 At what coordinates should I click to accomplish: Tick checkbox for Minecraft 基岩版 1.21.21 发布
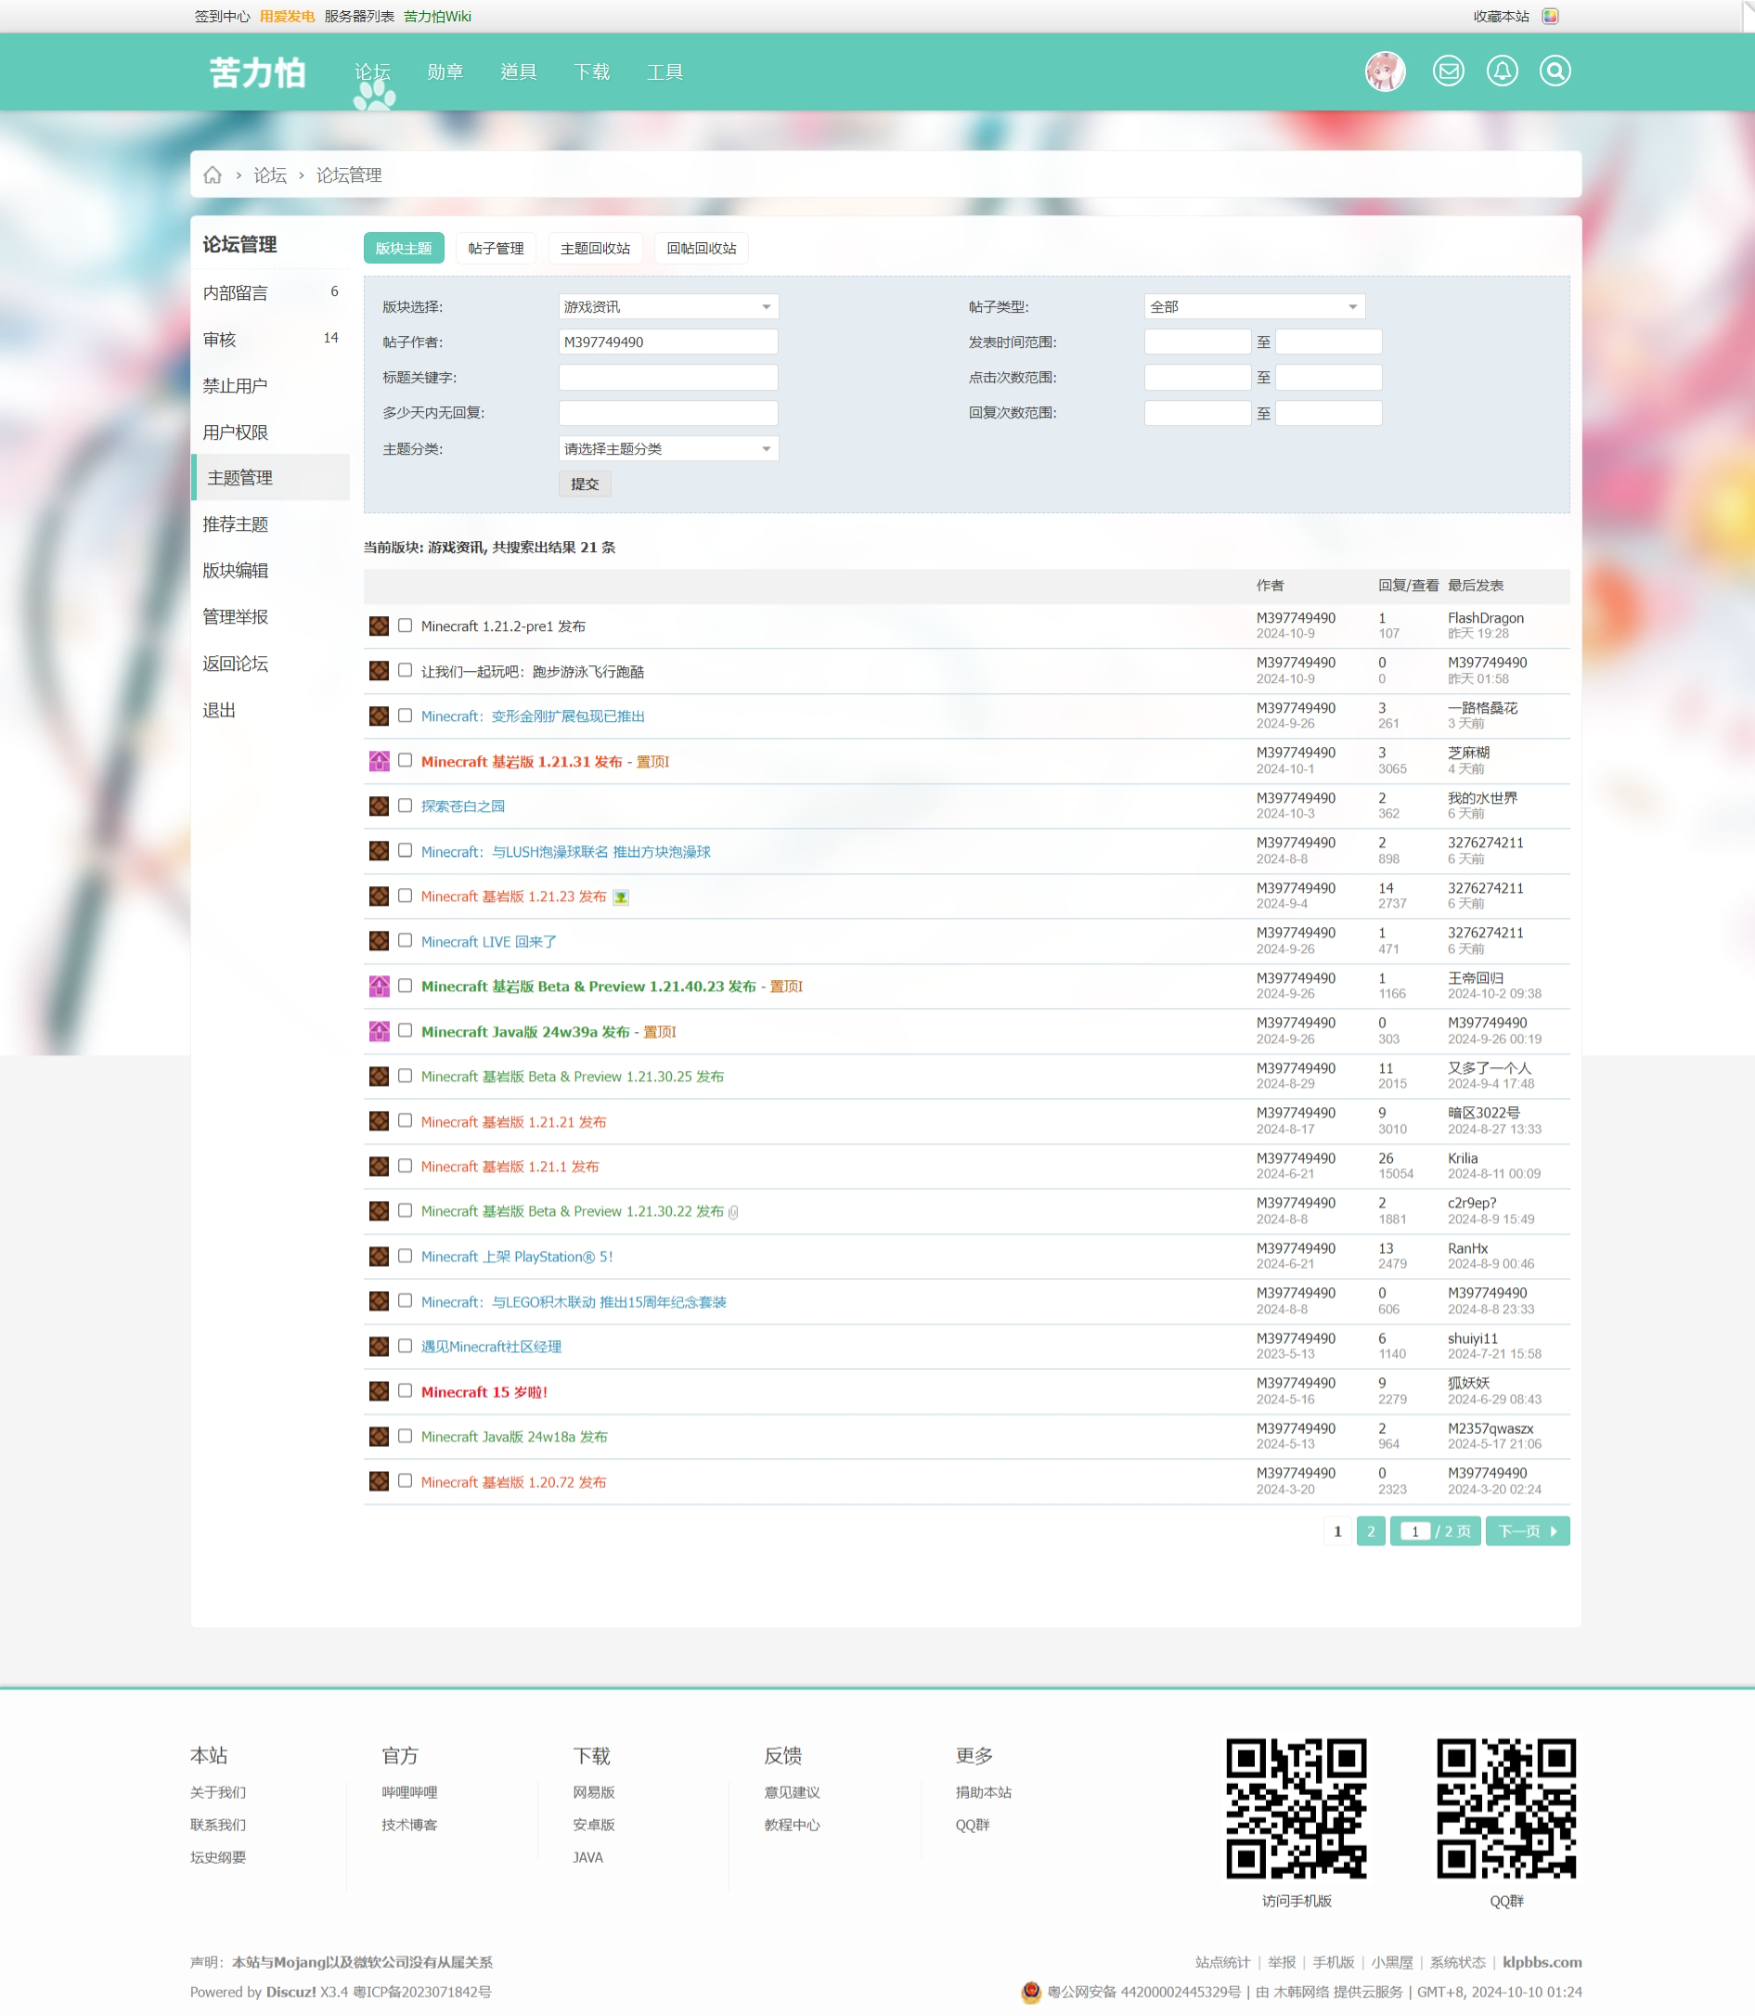[405, 1120]
